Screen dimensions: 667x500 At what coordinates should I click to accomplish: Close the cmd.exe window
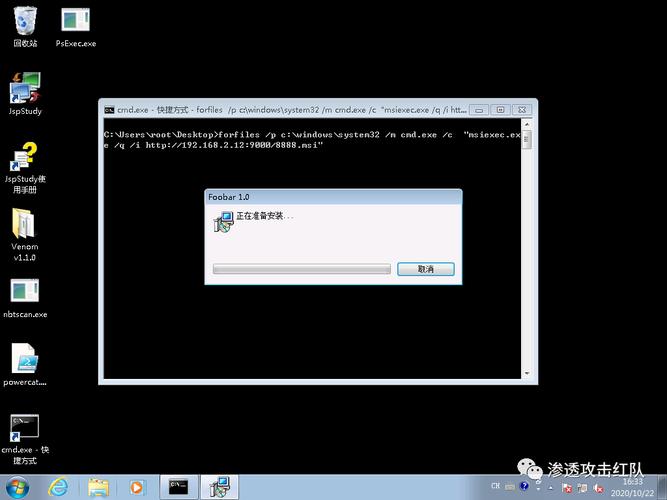coord(522,110)
